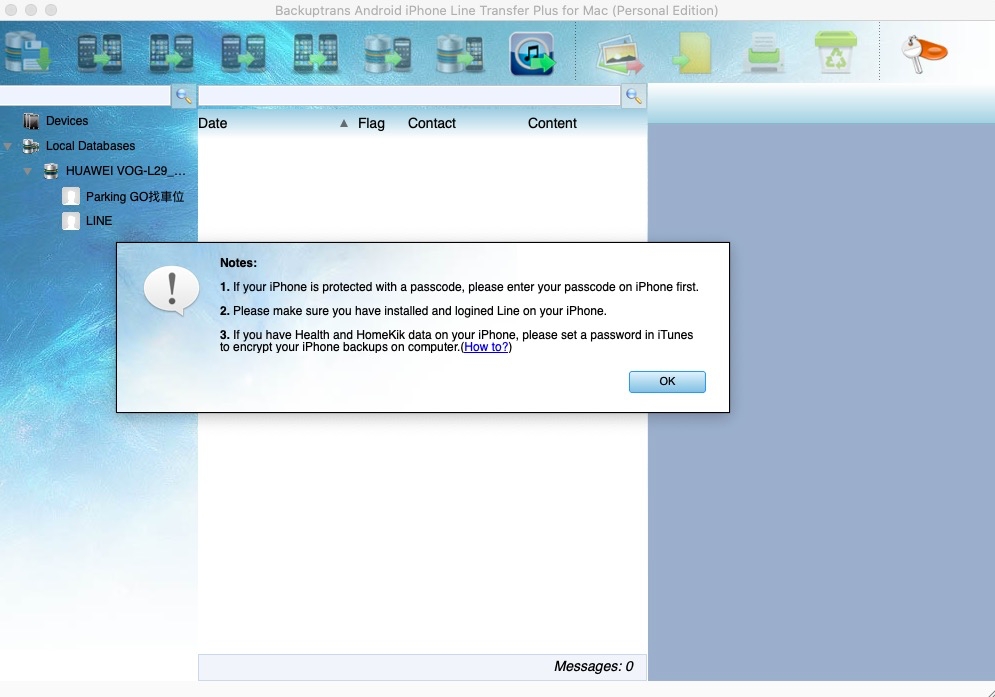Click the Notes: heading in dialog

238,263
